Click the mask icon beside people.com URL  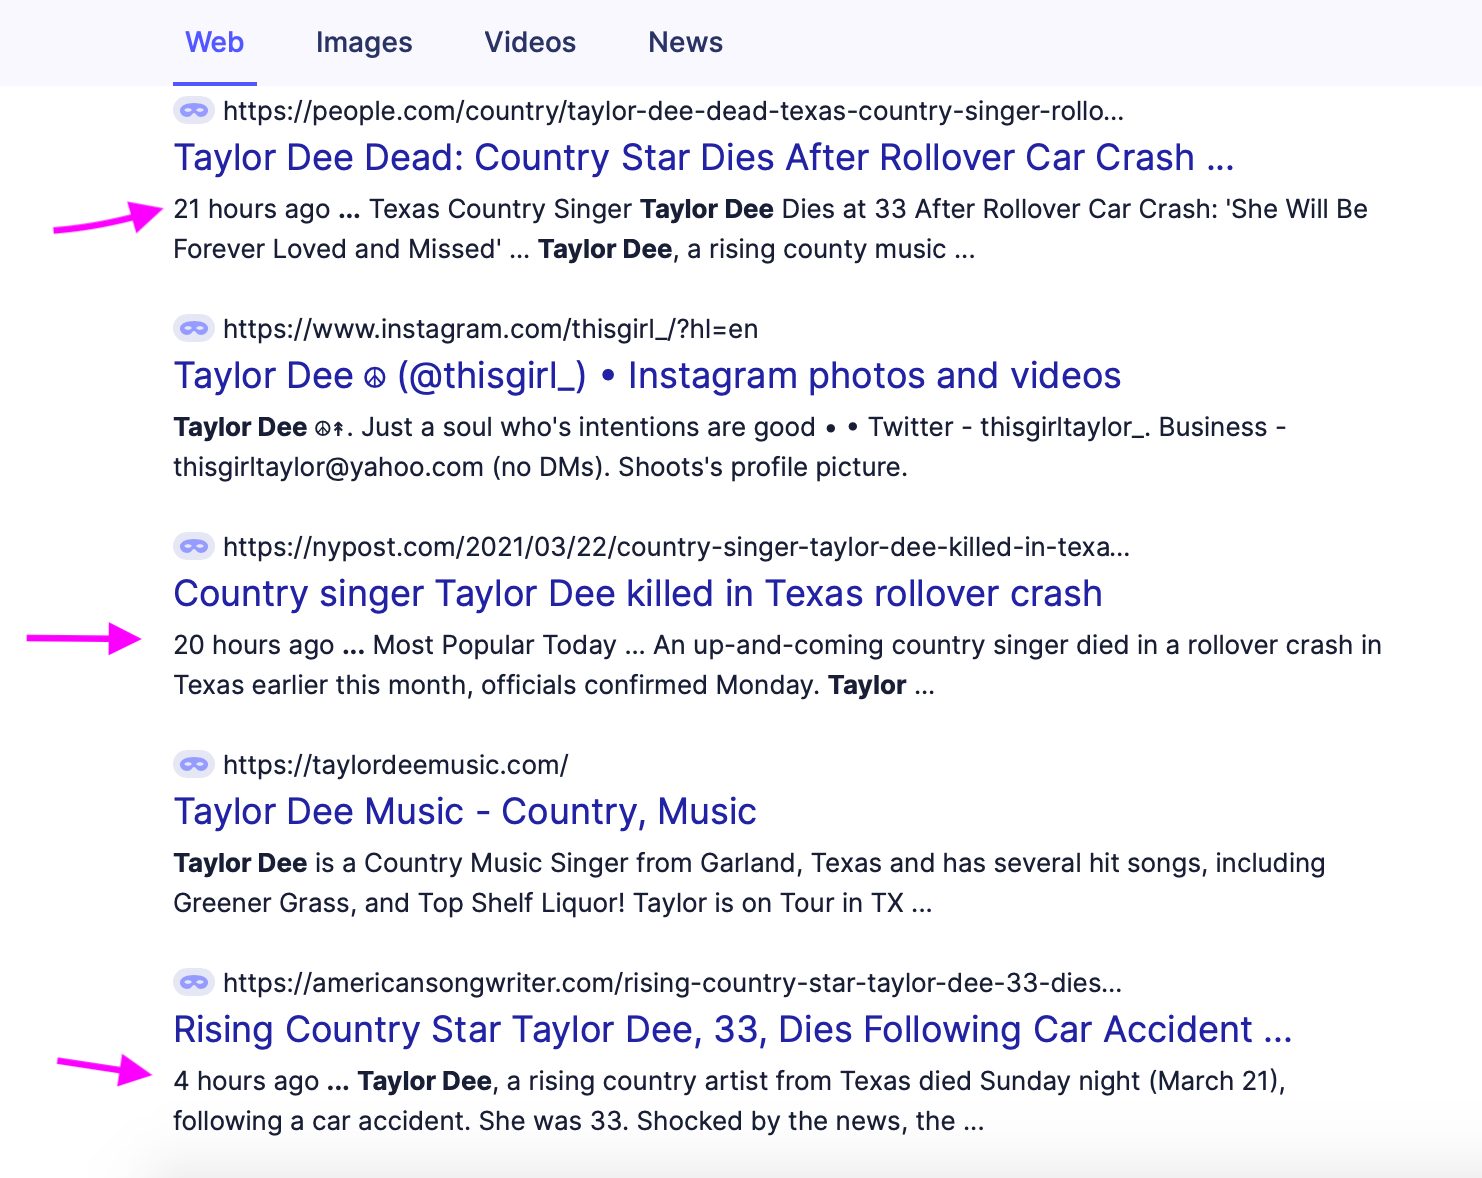click(x=194, y=110)
